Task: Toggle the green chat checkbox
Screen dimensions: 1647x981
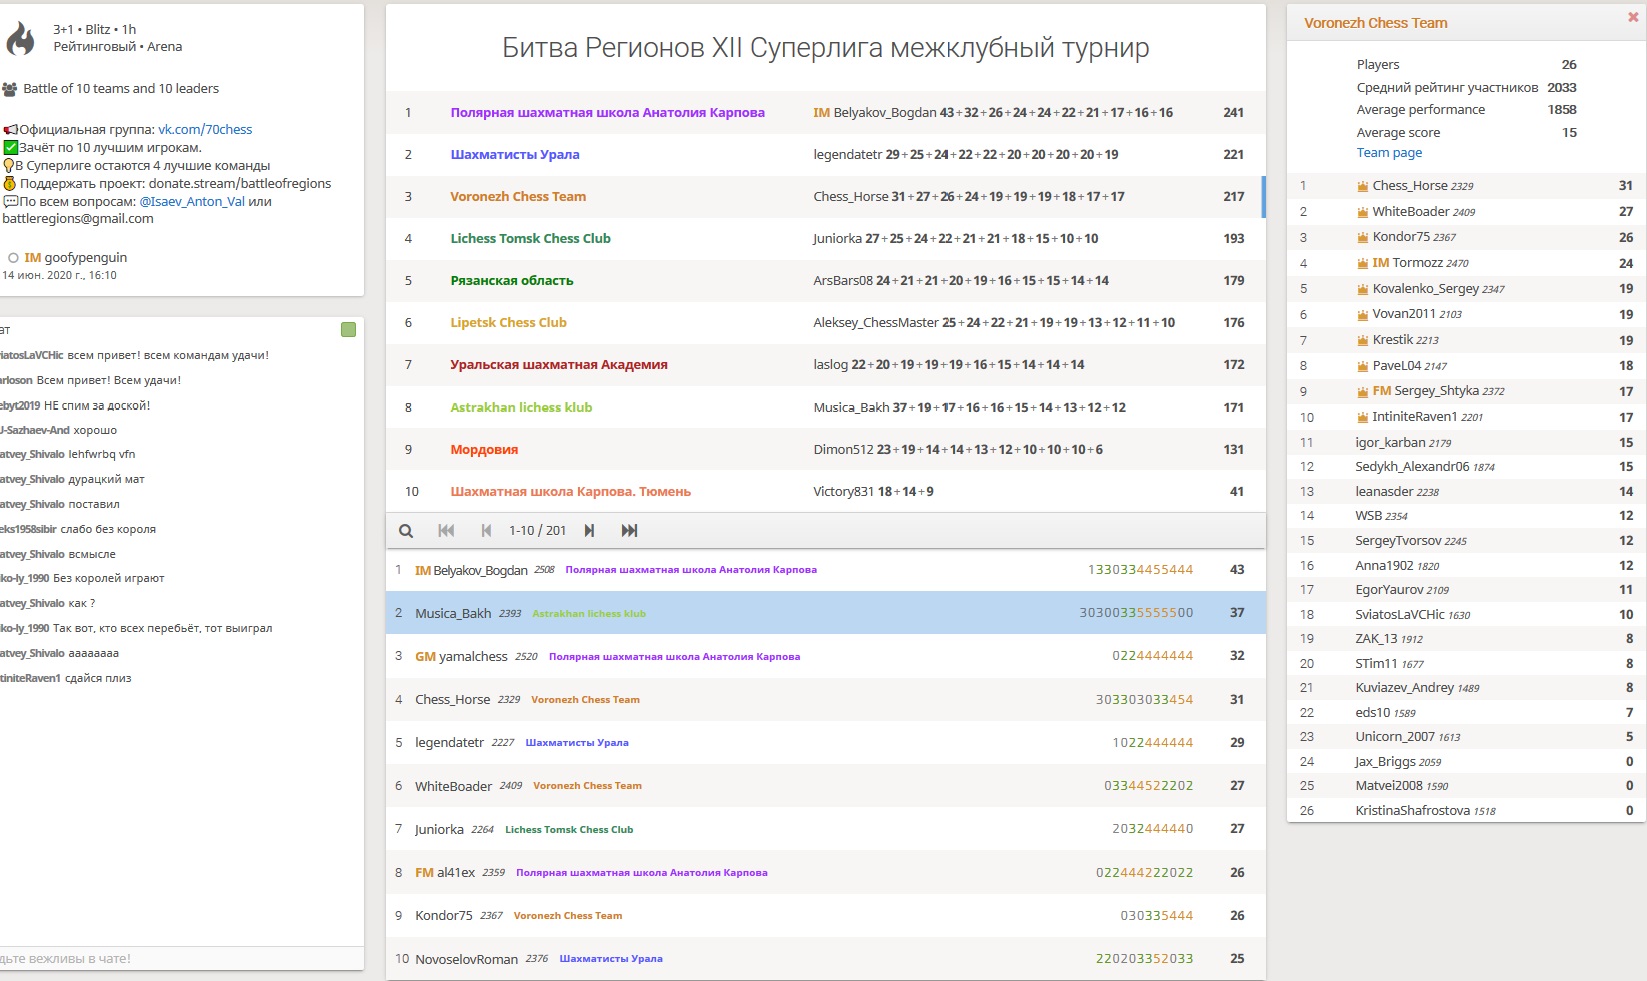Action: 349,330
